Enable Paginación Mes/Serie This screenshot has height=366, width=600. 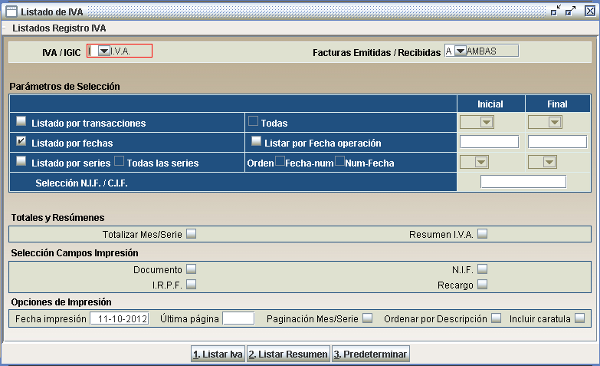tap(367, 318)
